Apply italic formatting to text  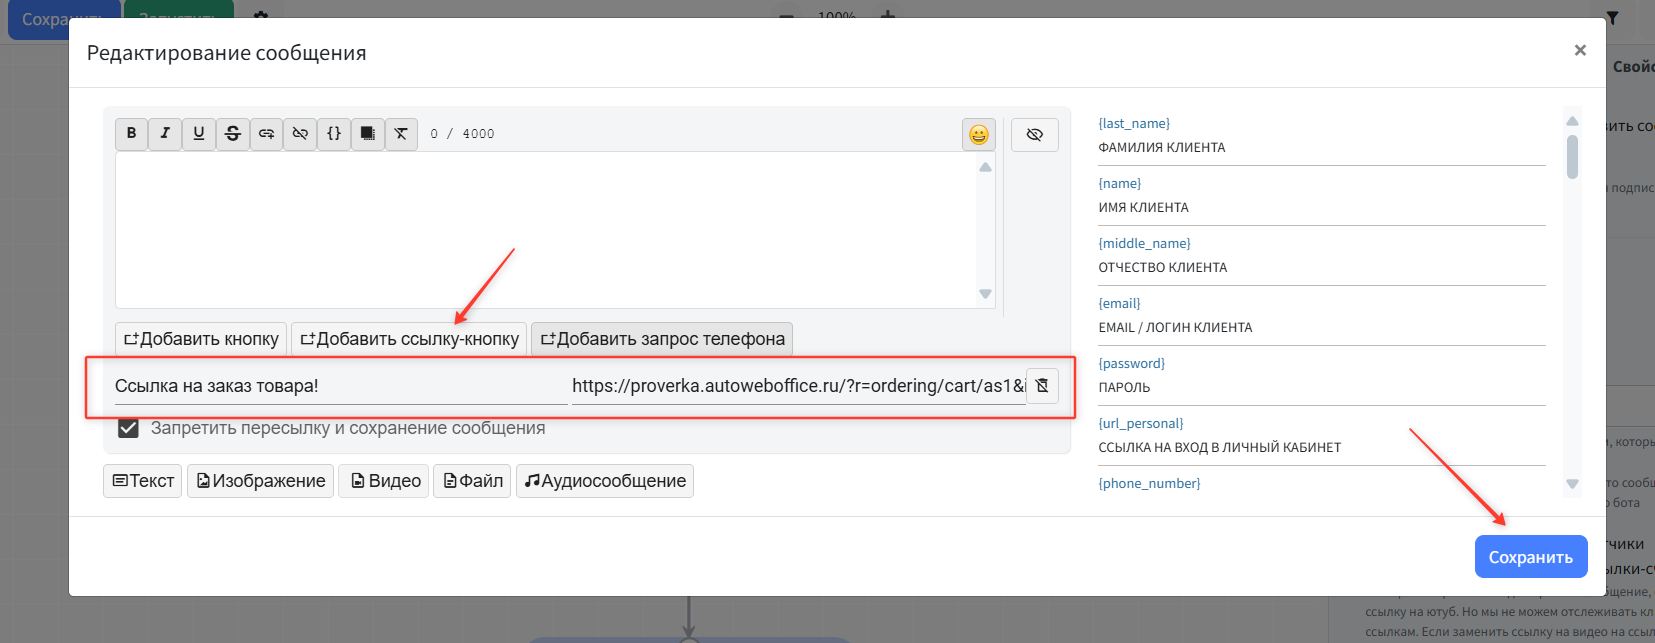pyautogui.click(x=165, y=133)
